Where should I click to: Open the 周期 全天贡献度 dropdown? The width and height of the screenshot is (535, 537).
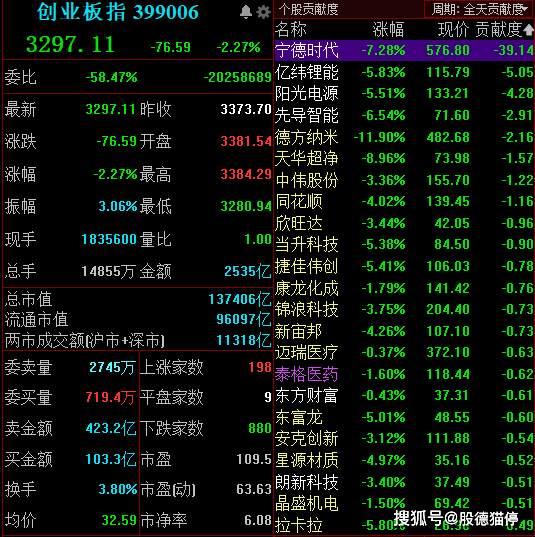click(479, 9)
